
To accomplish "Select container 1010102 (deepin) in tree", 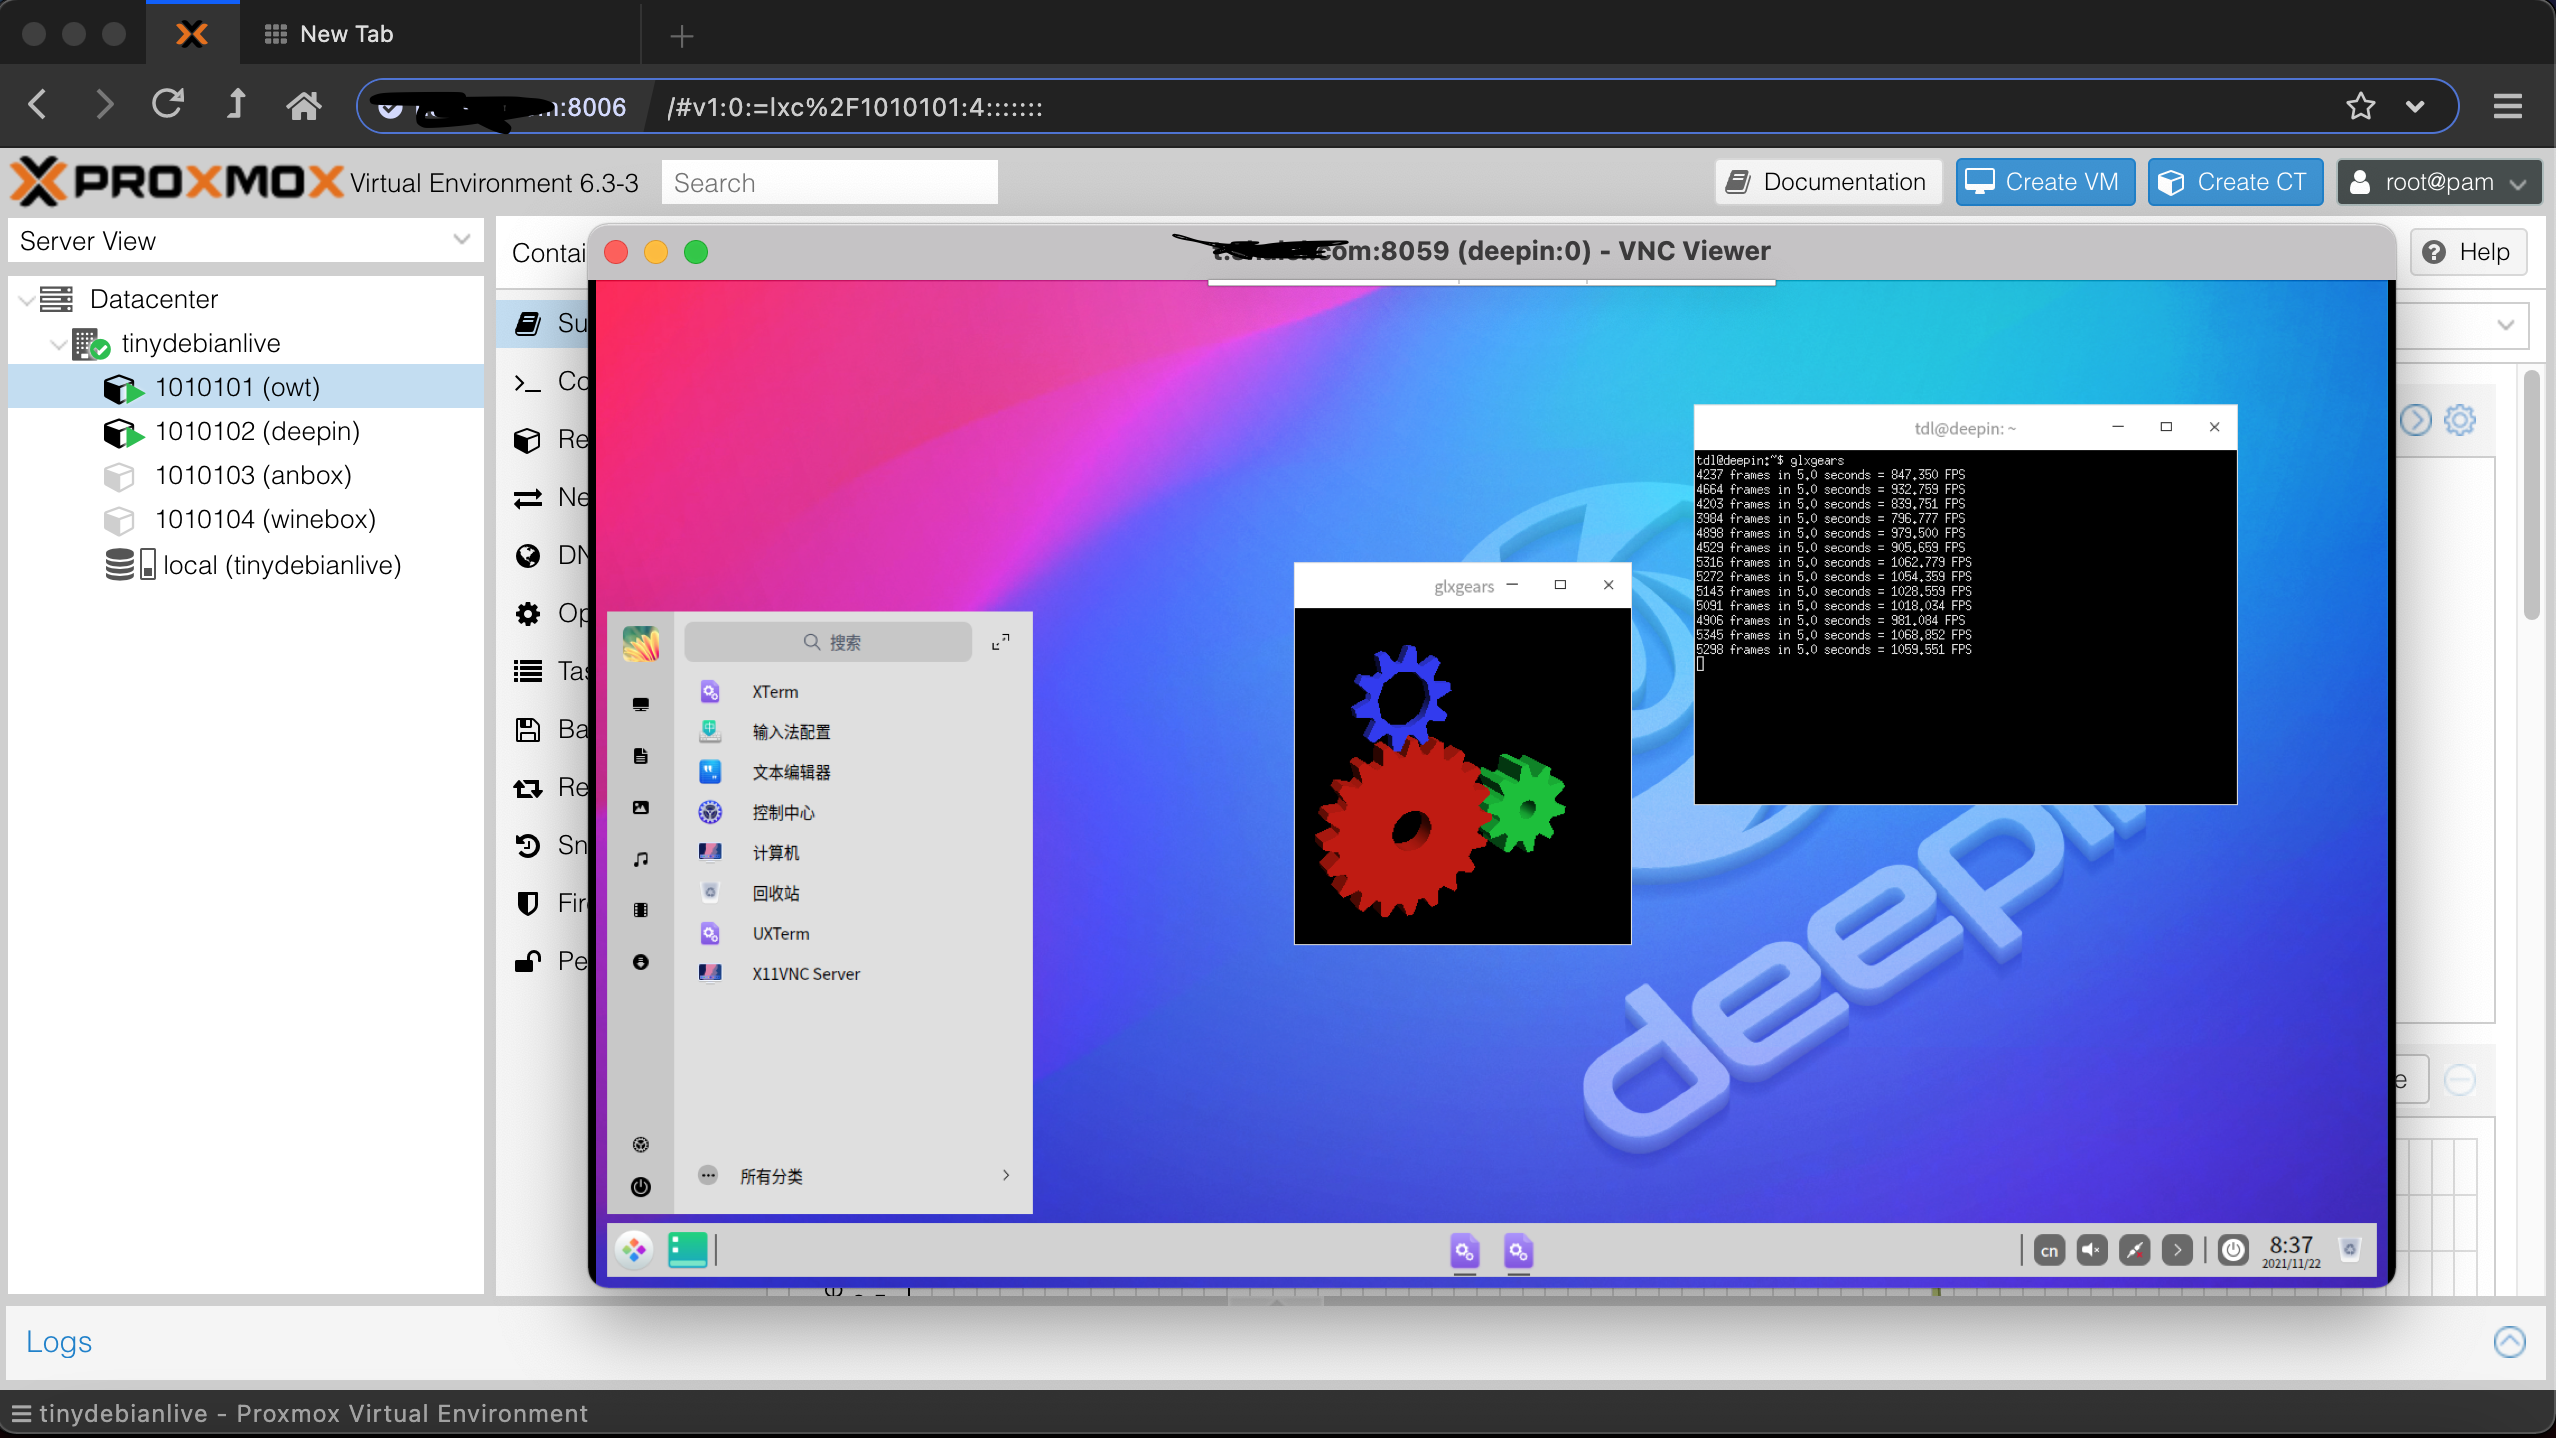I will 257,432.
